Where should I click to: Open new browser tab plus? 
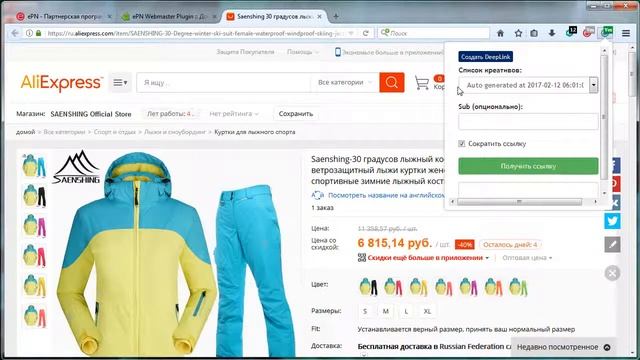coord(336,16)
